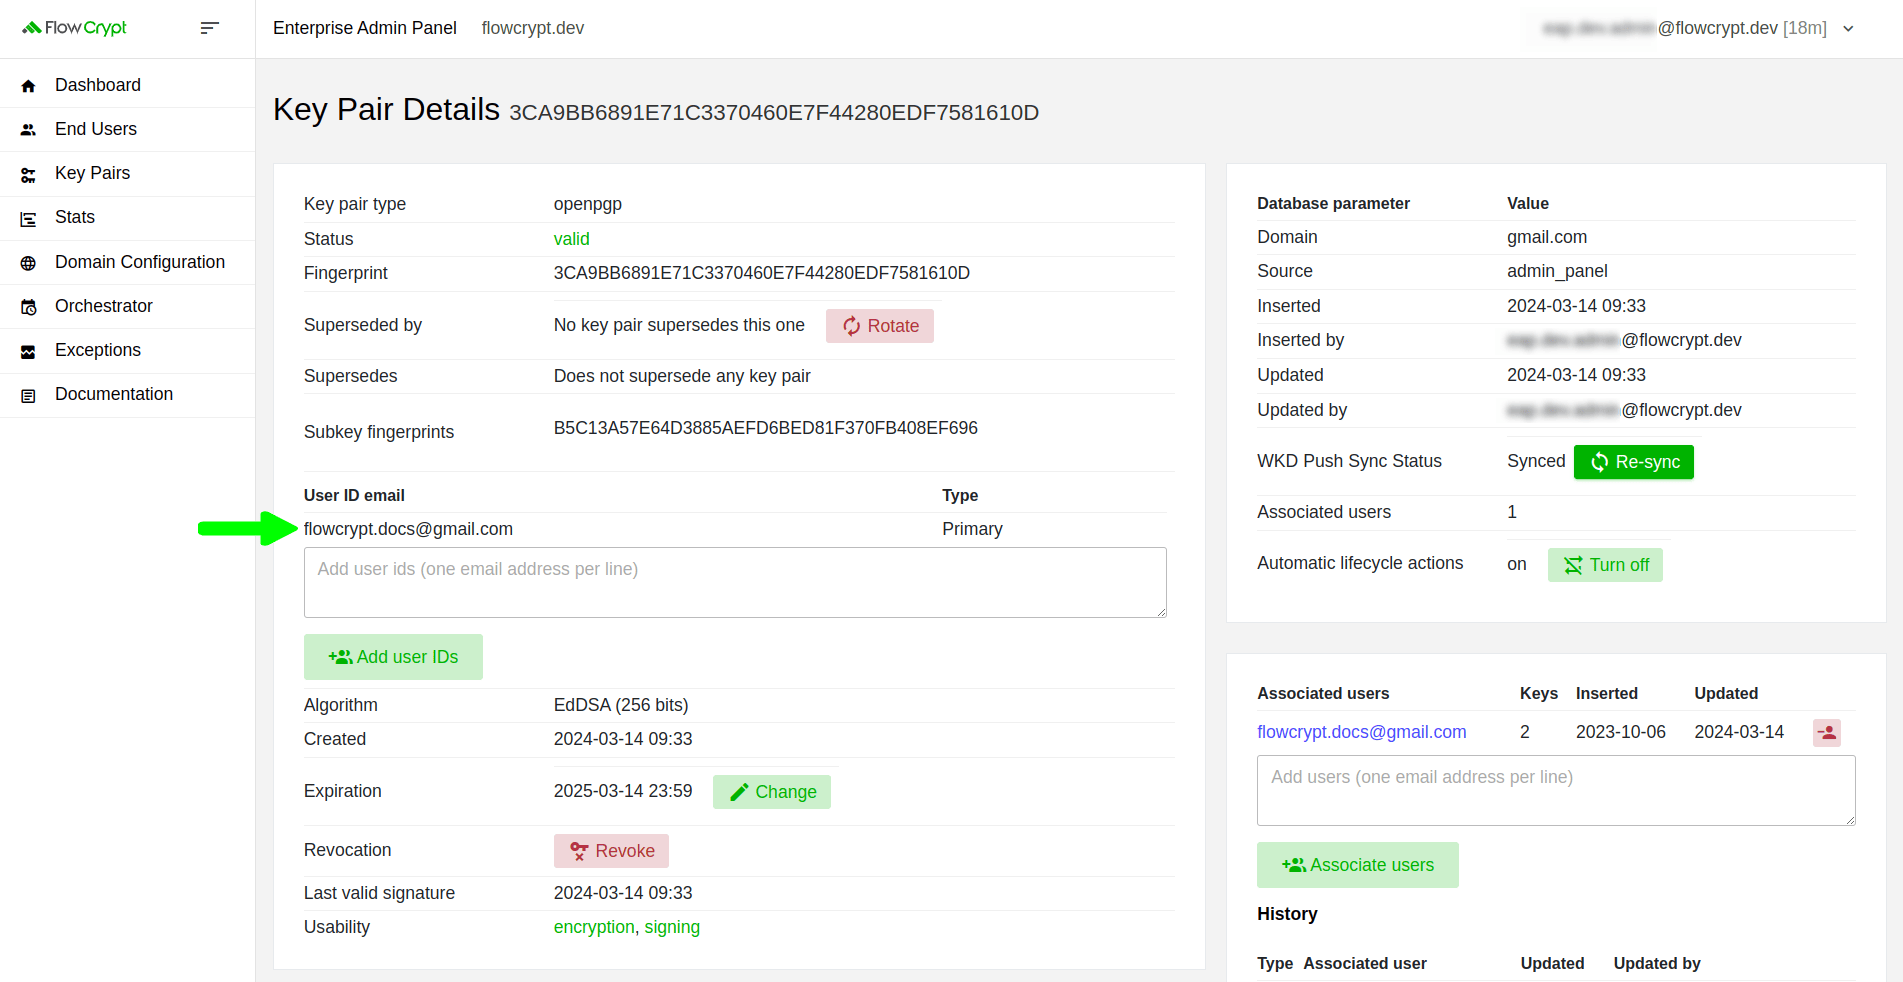
Task: Click the Key Pairs key icon
Action: tap(28, 175)
